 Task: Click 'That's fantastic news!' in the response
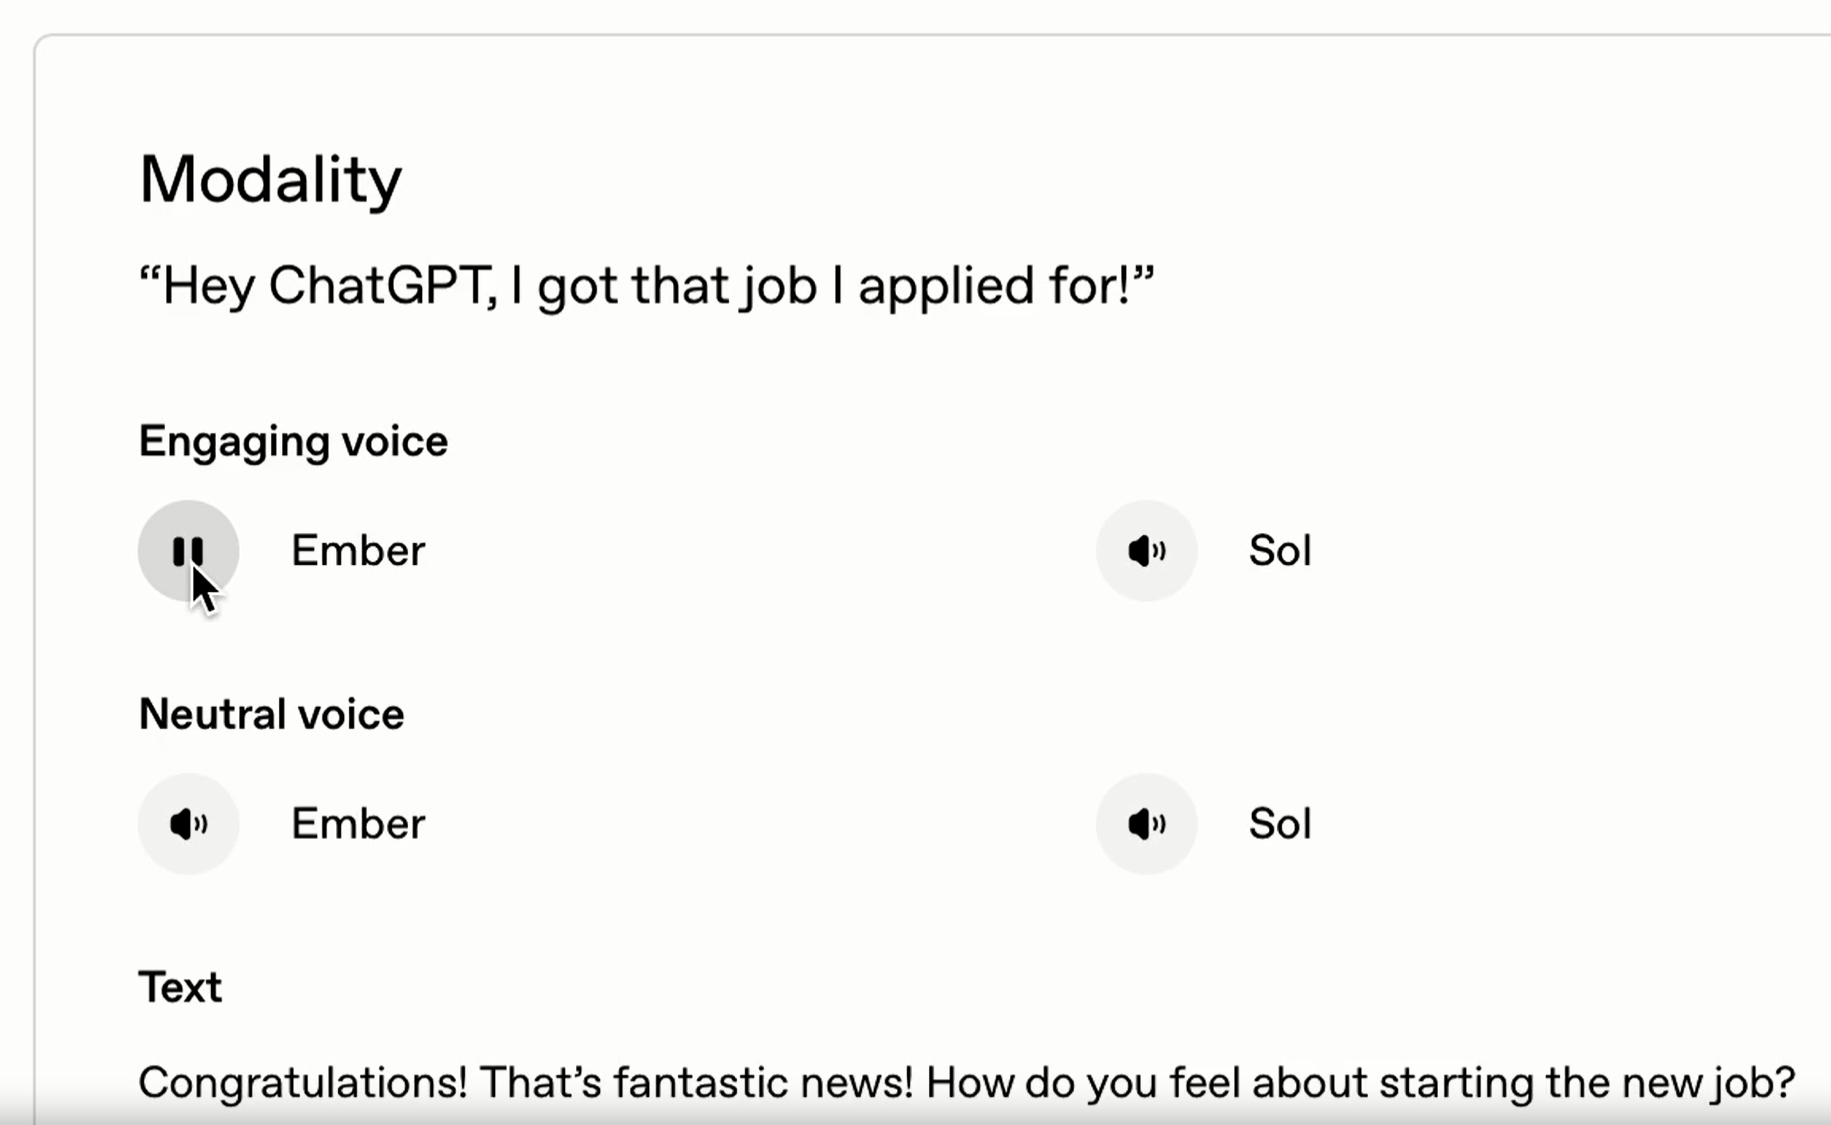(696, 1083)
